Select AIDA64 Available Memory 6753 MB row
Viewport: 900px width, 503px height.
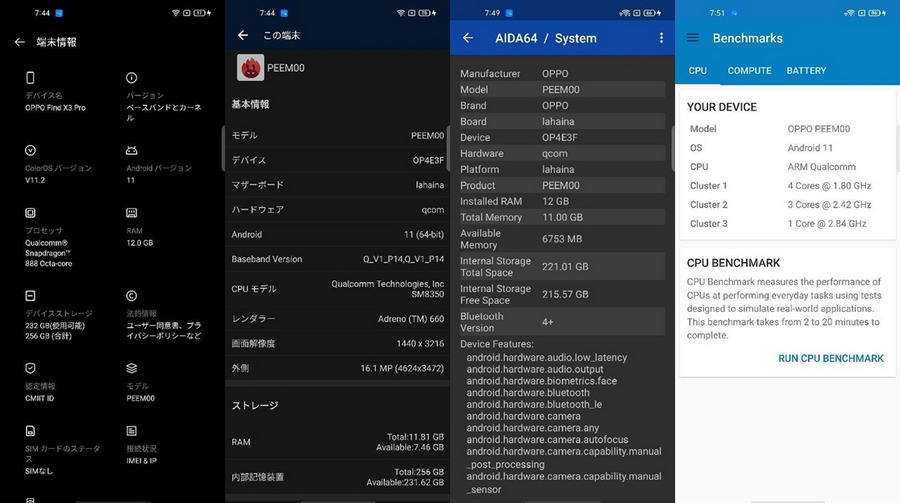[562, 239]
